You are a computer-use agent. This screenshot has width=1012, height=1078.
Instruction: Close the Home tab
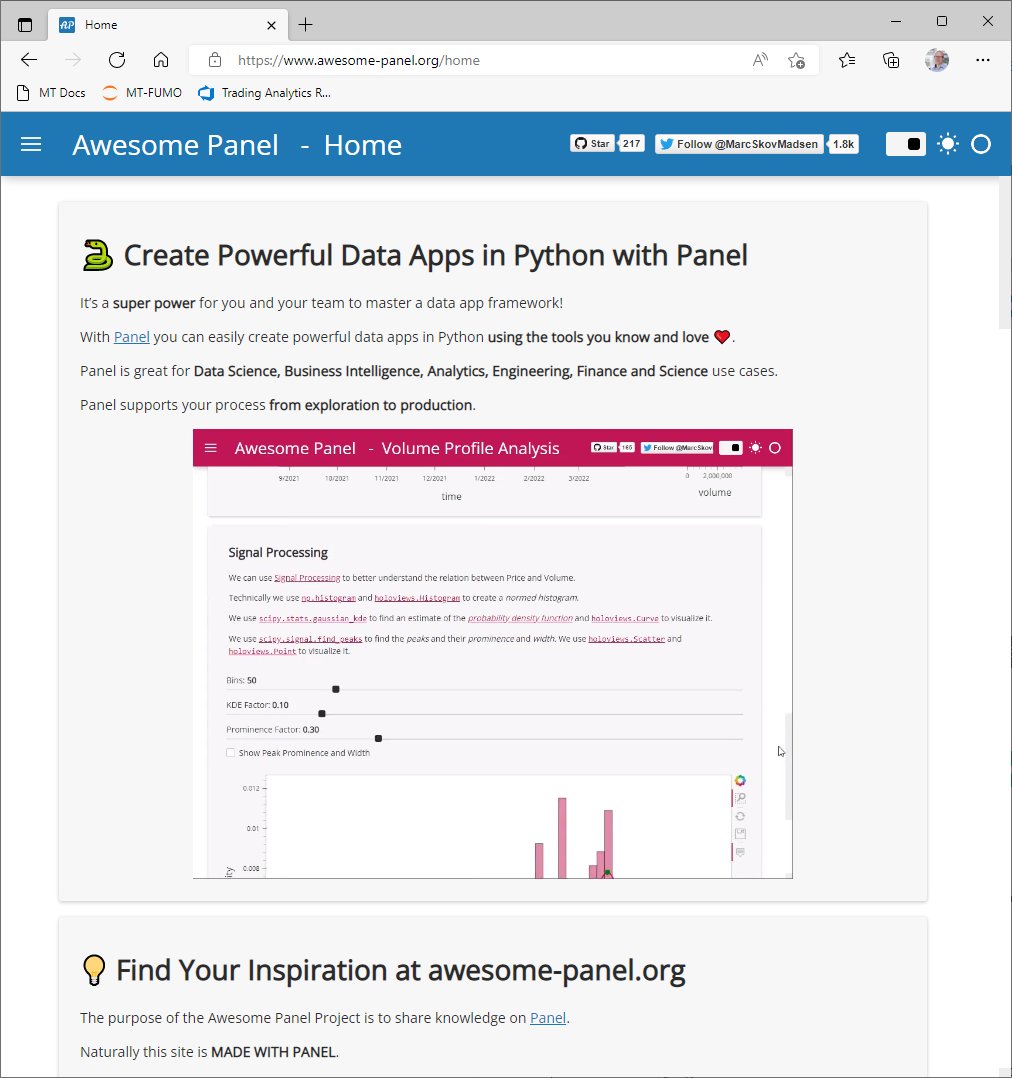coord(271,25)
